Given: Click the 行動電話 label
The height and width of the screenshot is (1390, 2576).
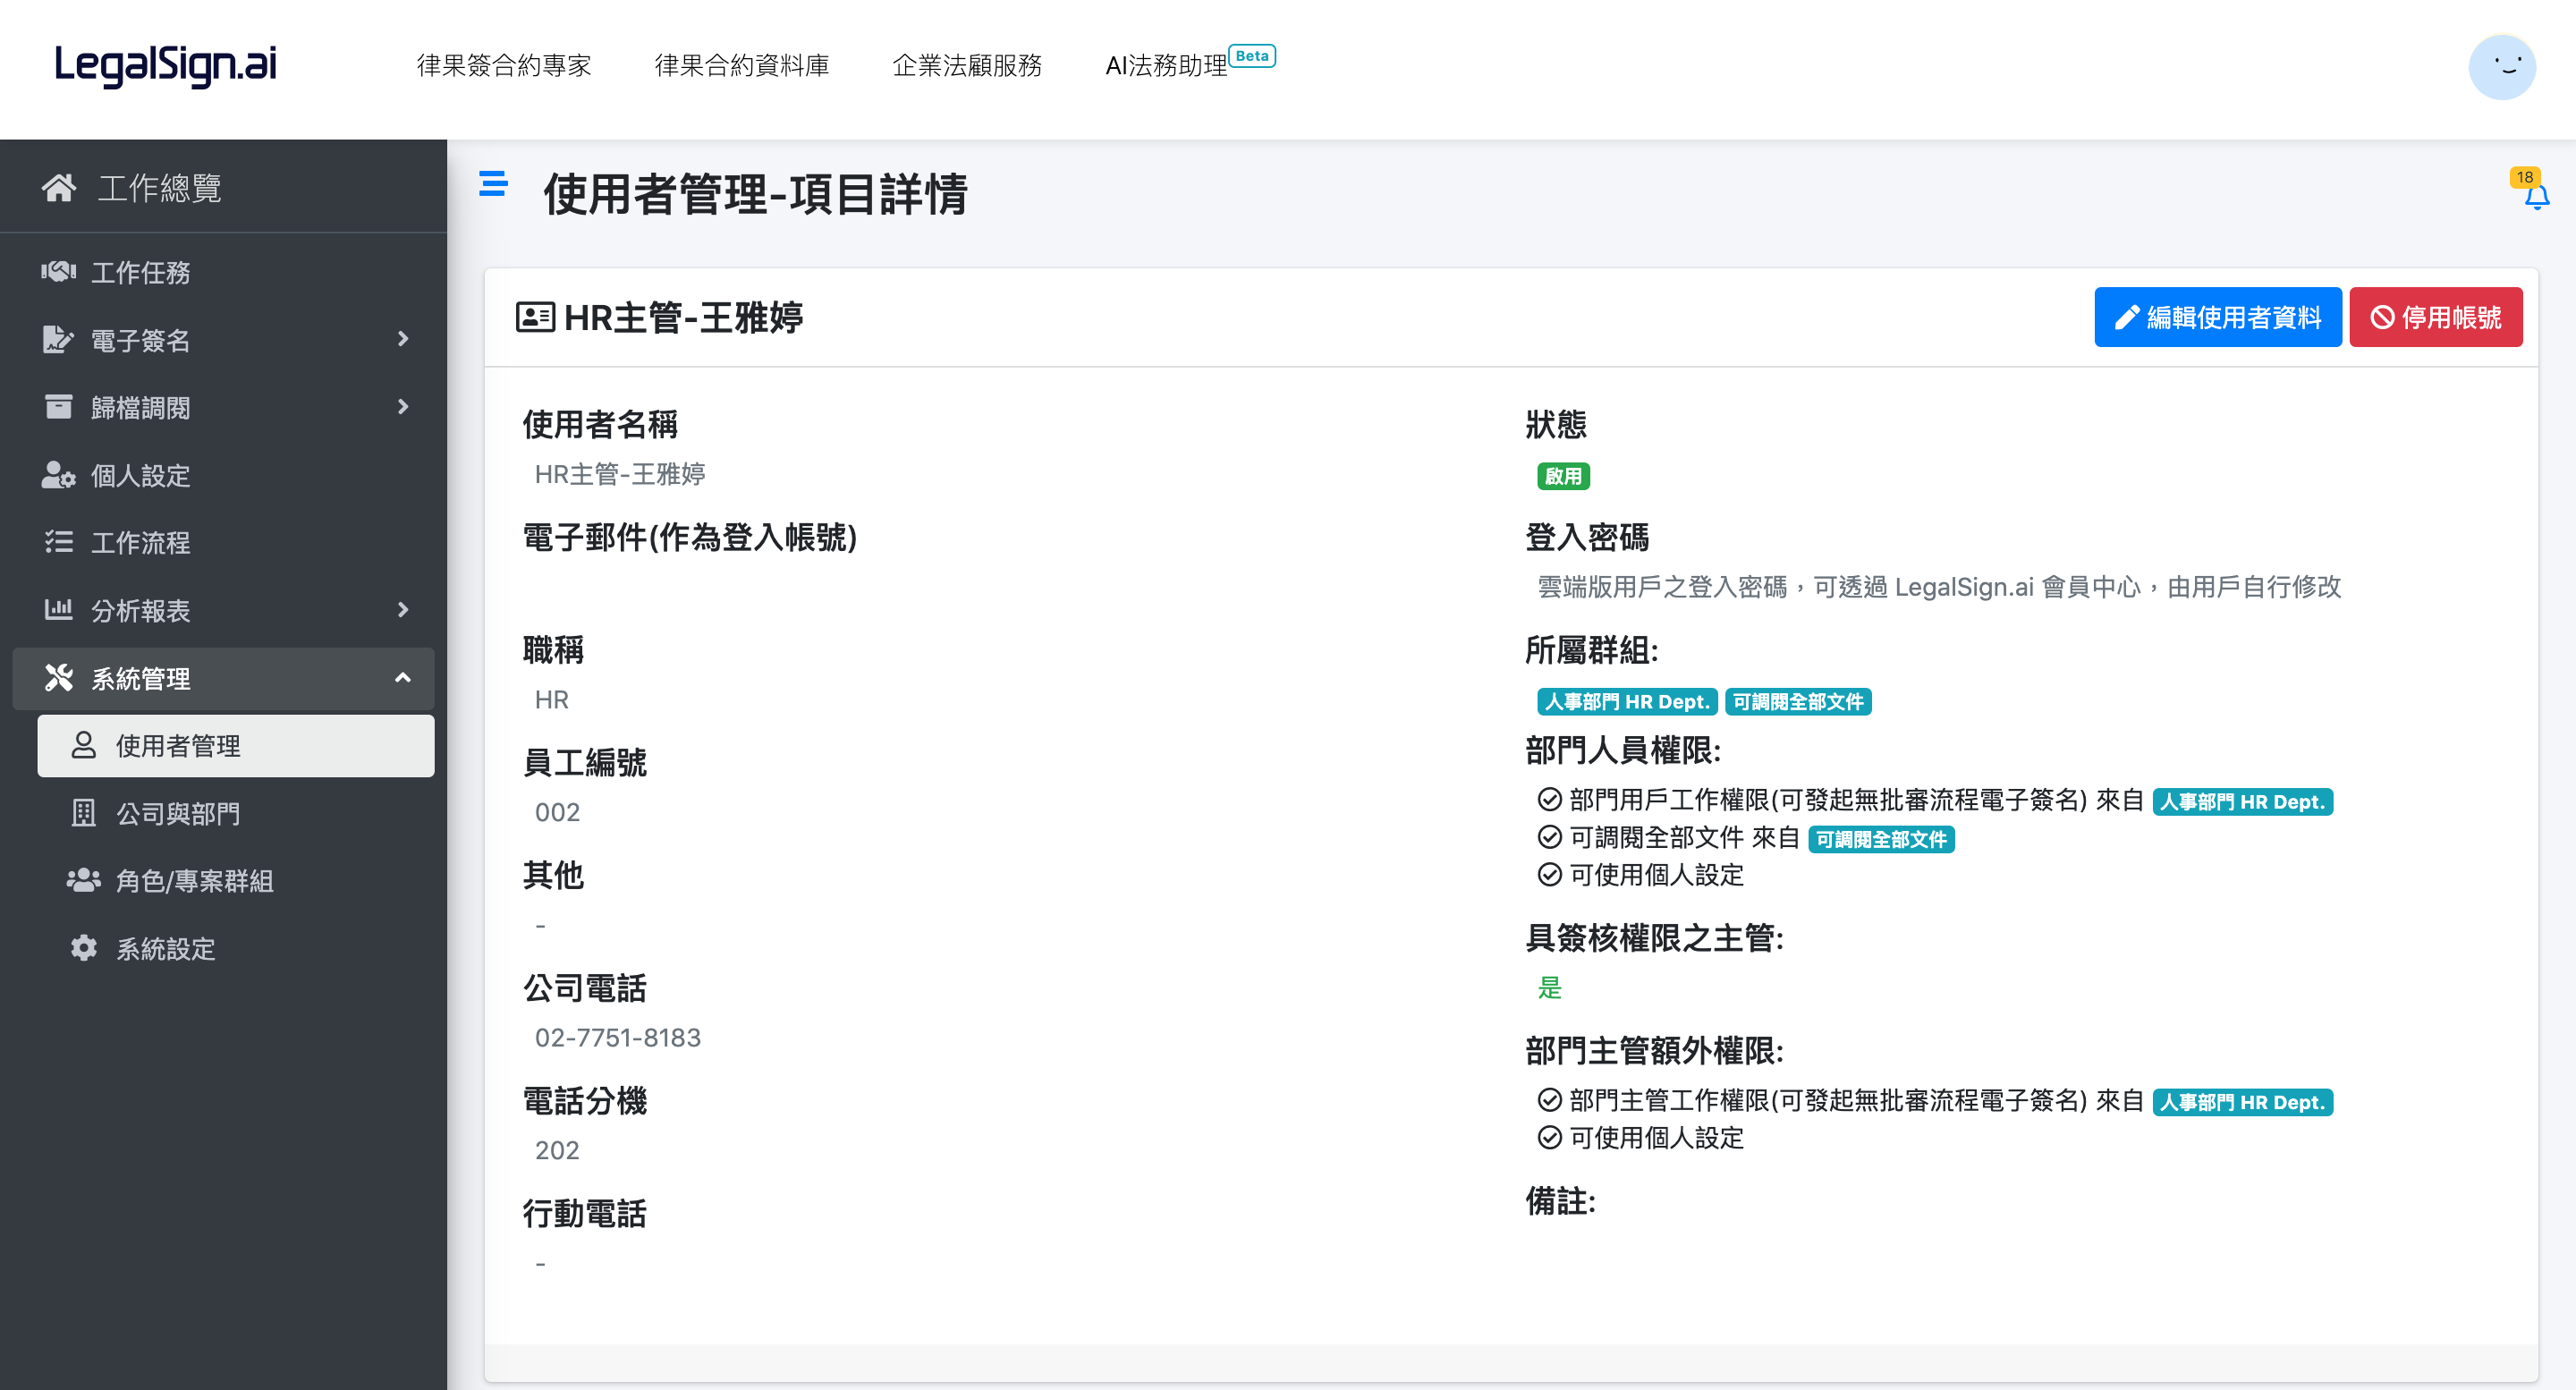Looking at the screenshot, I should [585, 1213].
